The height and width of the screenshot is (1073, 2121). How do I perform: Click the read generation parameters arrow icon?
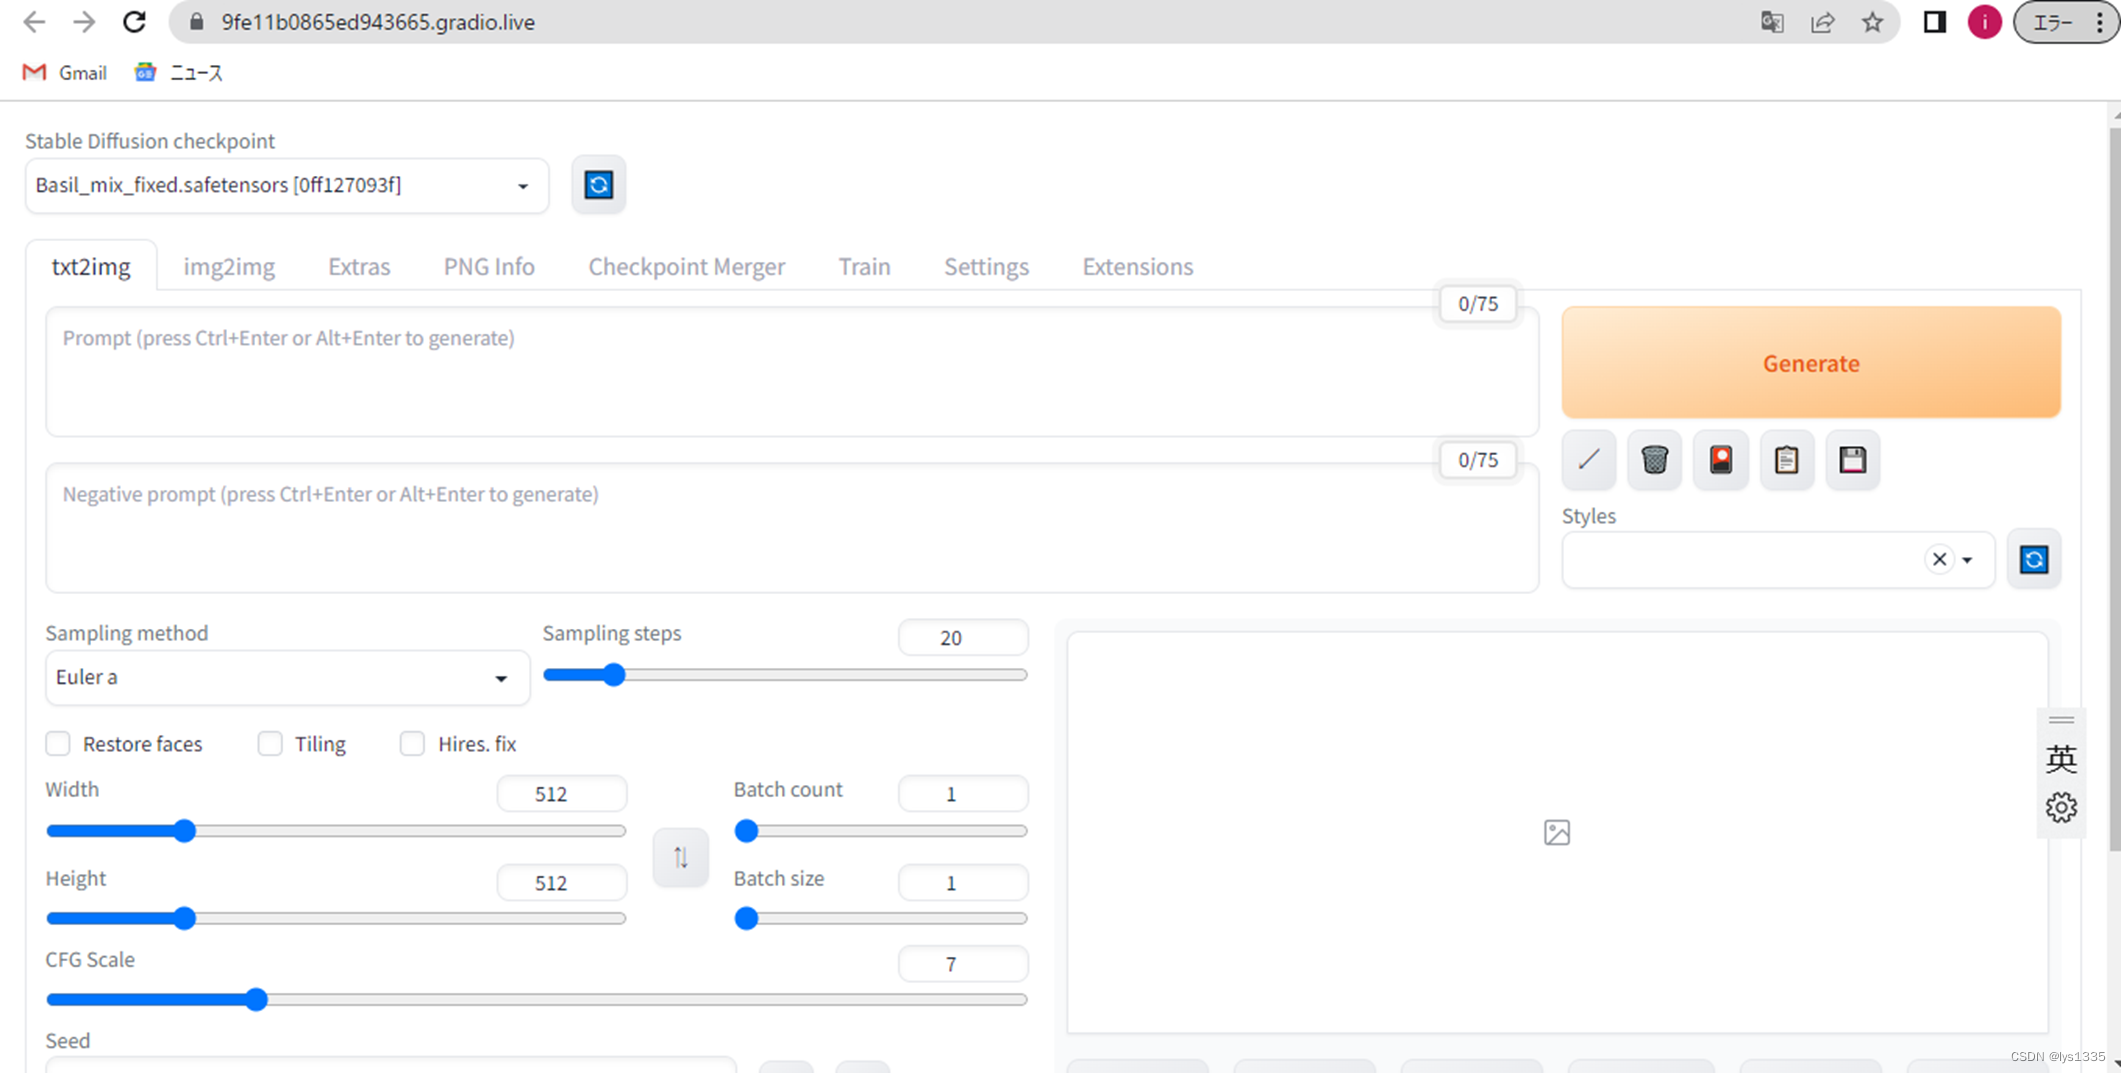pos(1588,460)
